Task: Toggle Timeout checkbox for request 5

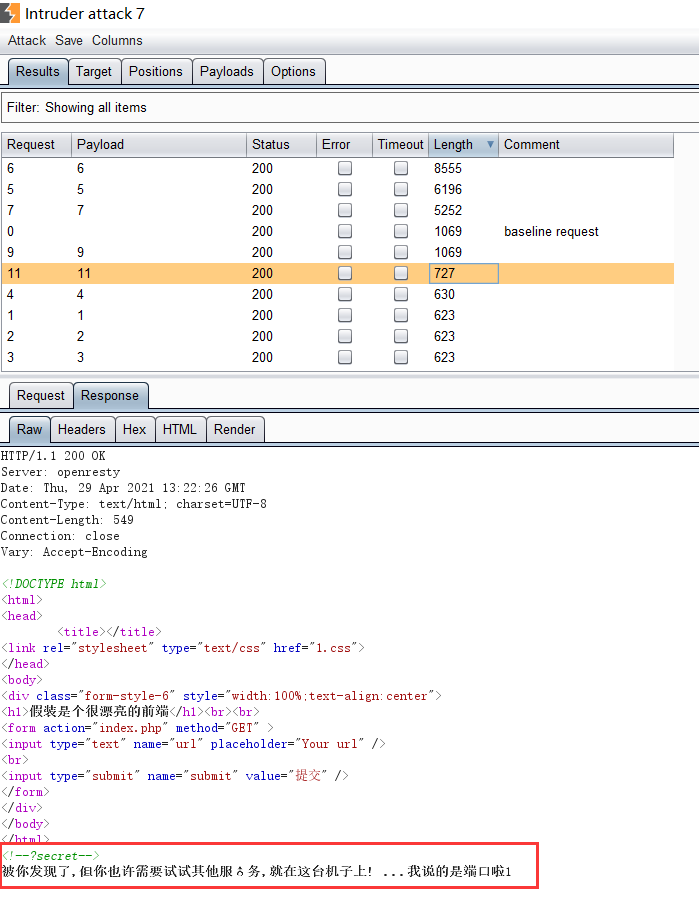Action: click(x=401, y=189)
